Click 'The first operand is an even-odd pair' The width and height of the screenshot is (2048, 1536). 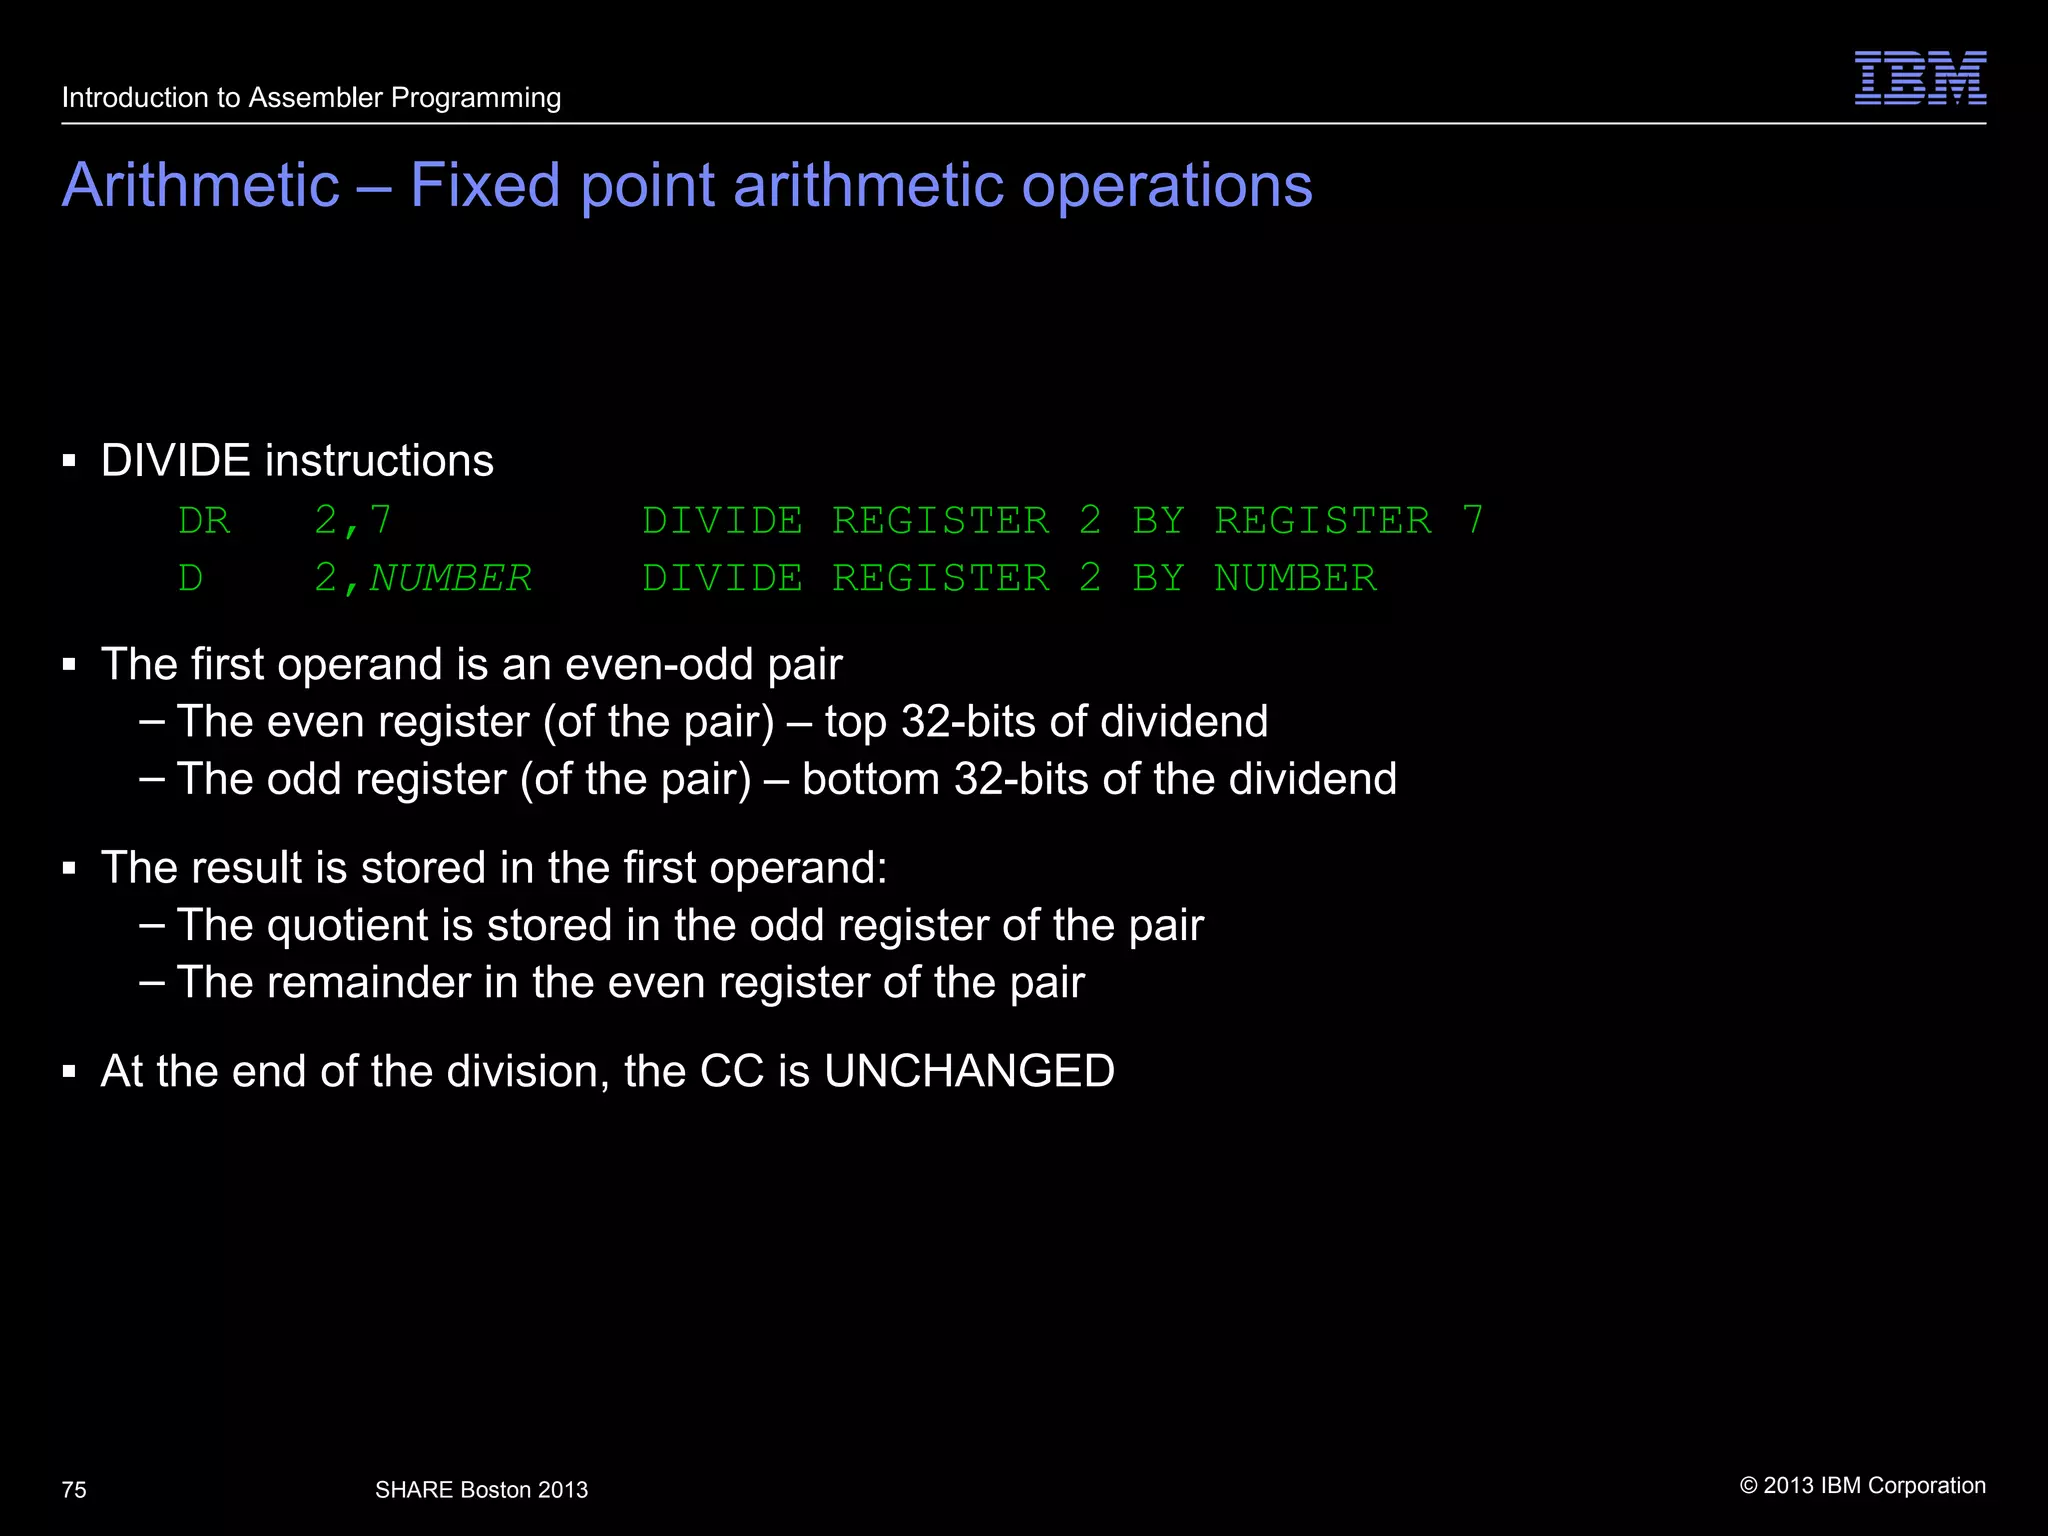471,665
